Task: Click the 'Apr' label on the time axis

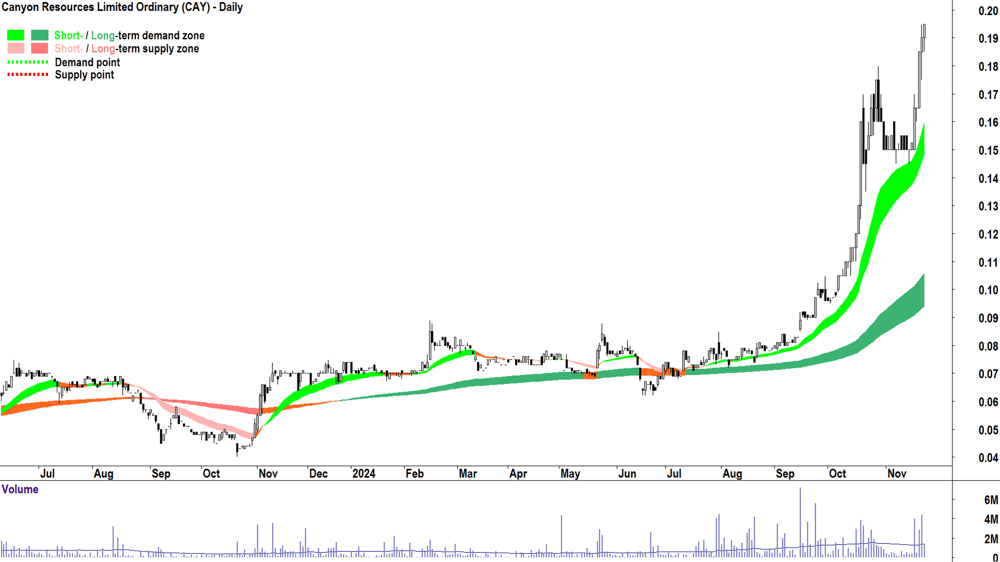Action: point(518,474)
